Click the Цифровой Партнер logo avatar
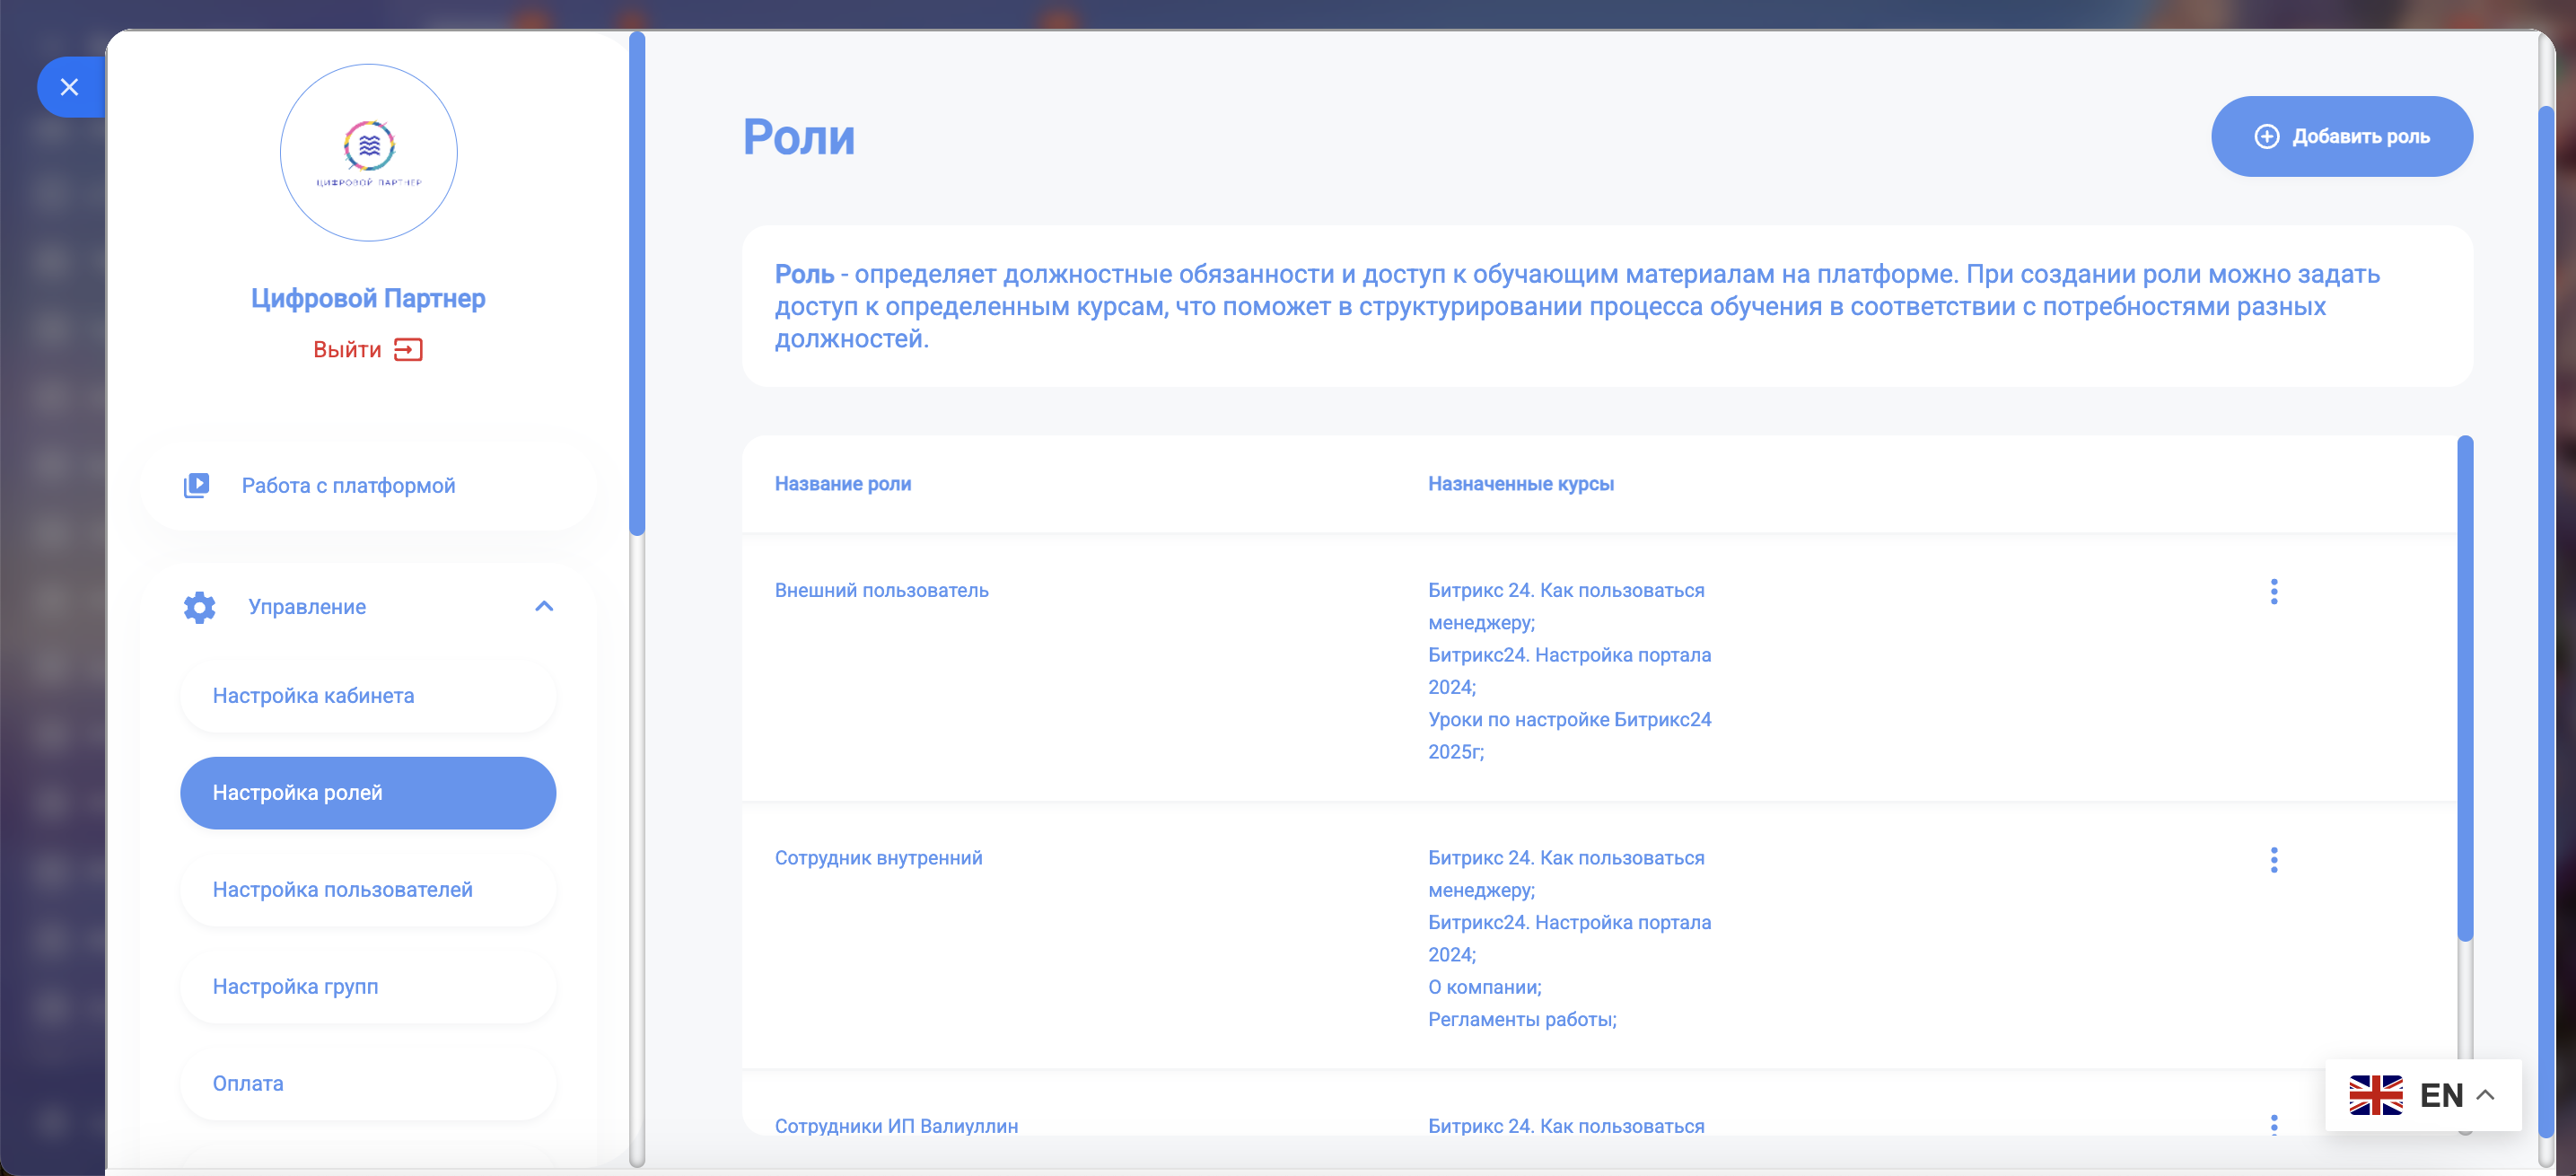2576x1176 pixels. point(368,153)
